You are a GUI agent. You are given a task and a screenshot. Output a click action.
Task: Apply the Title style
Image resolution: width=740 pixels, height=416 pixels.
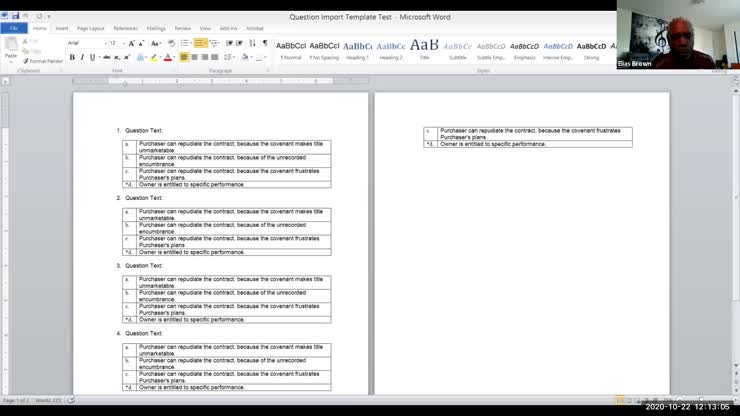tap(424, 51)
